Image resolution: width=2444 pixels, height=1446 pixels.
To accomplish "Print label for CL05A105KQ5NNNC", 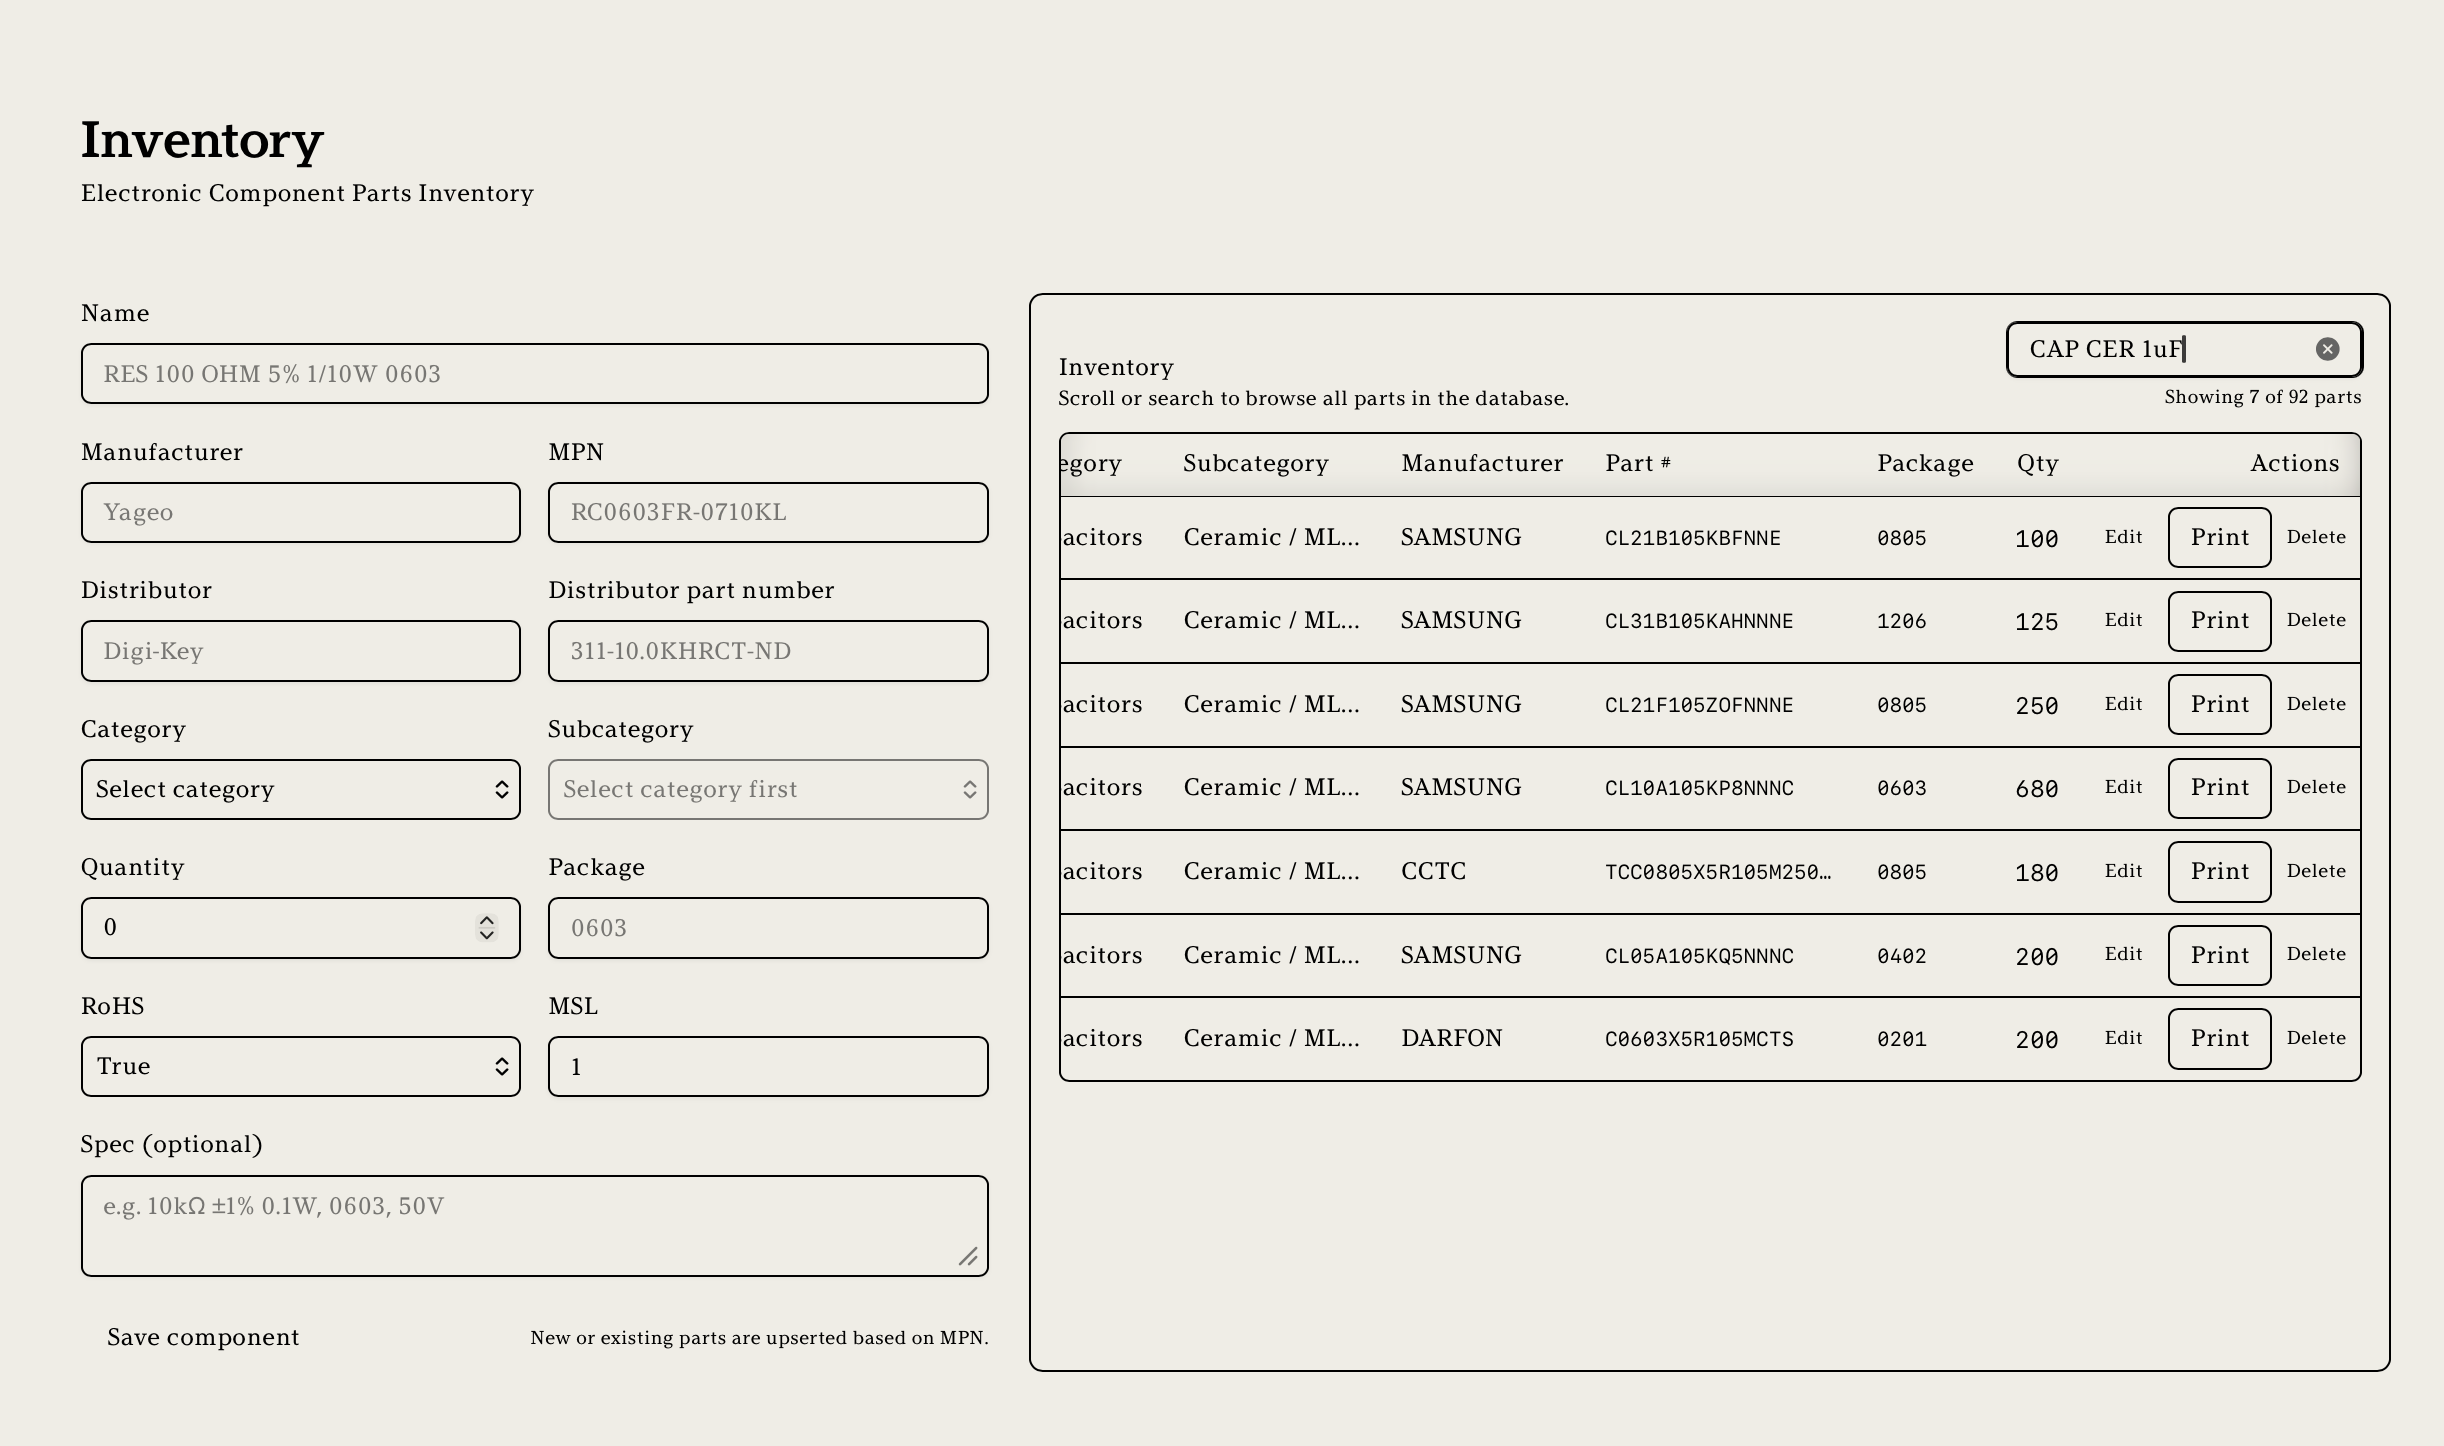I will [2219, 955].
